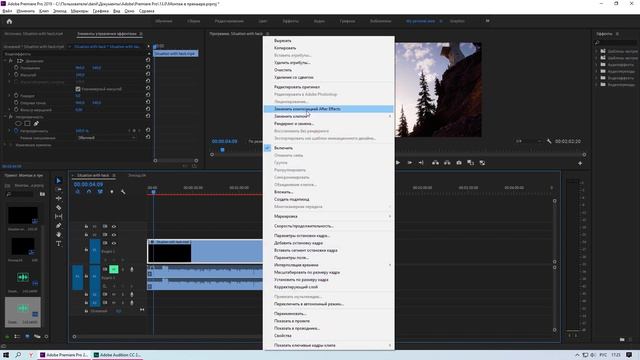Toggle eye visibility of second video track
This screenshot has width=640, height=360.
click(114, 235)
